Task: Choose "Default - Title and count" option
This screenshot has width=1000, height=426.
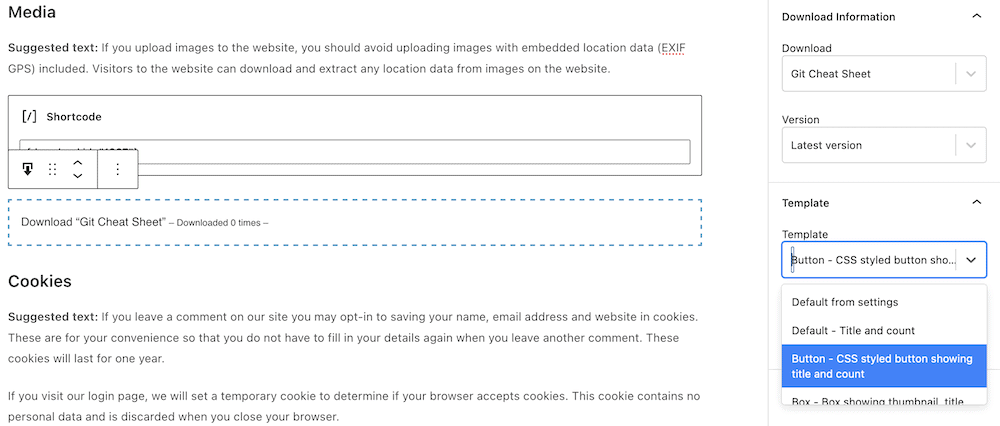Action: point(853,330)
